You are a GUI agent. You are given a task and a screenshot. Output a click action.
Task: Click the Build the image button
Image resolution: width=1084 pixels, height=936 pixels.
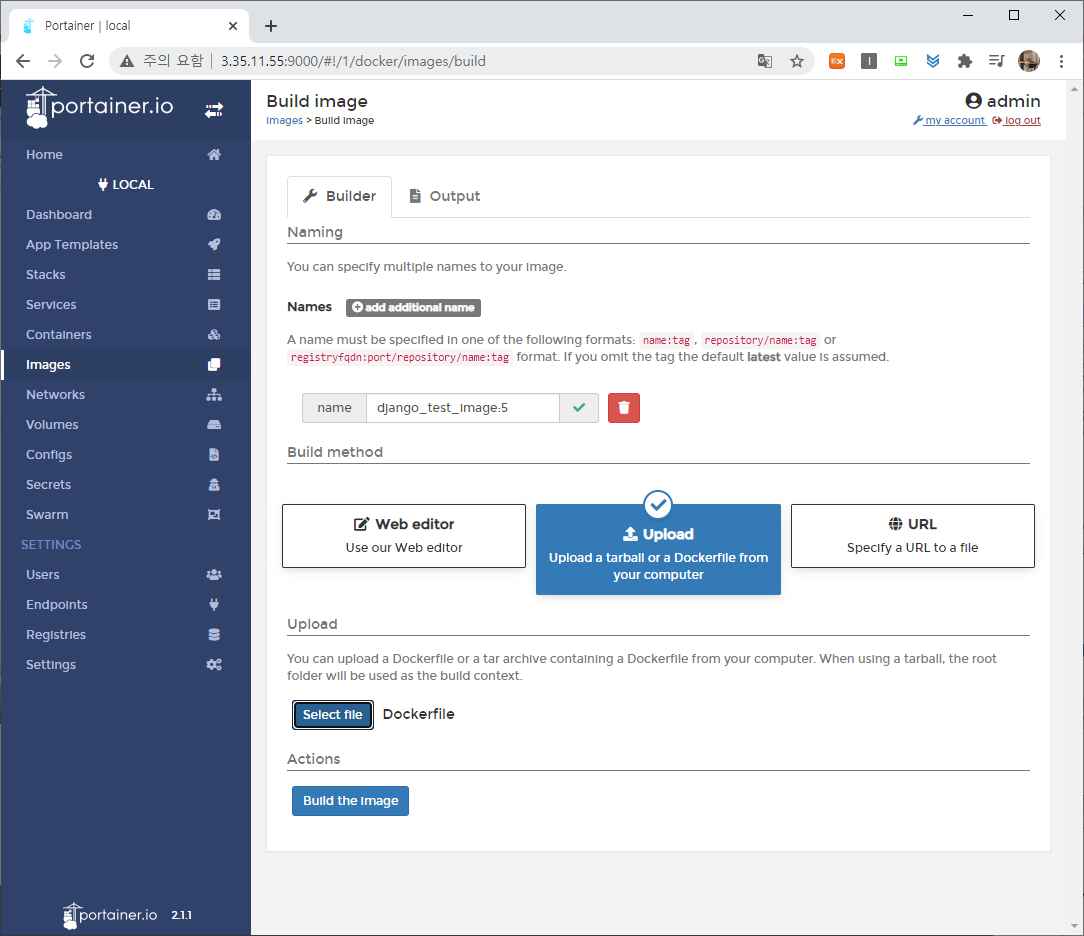click(350, 801)
